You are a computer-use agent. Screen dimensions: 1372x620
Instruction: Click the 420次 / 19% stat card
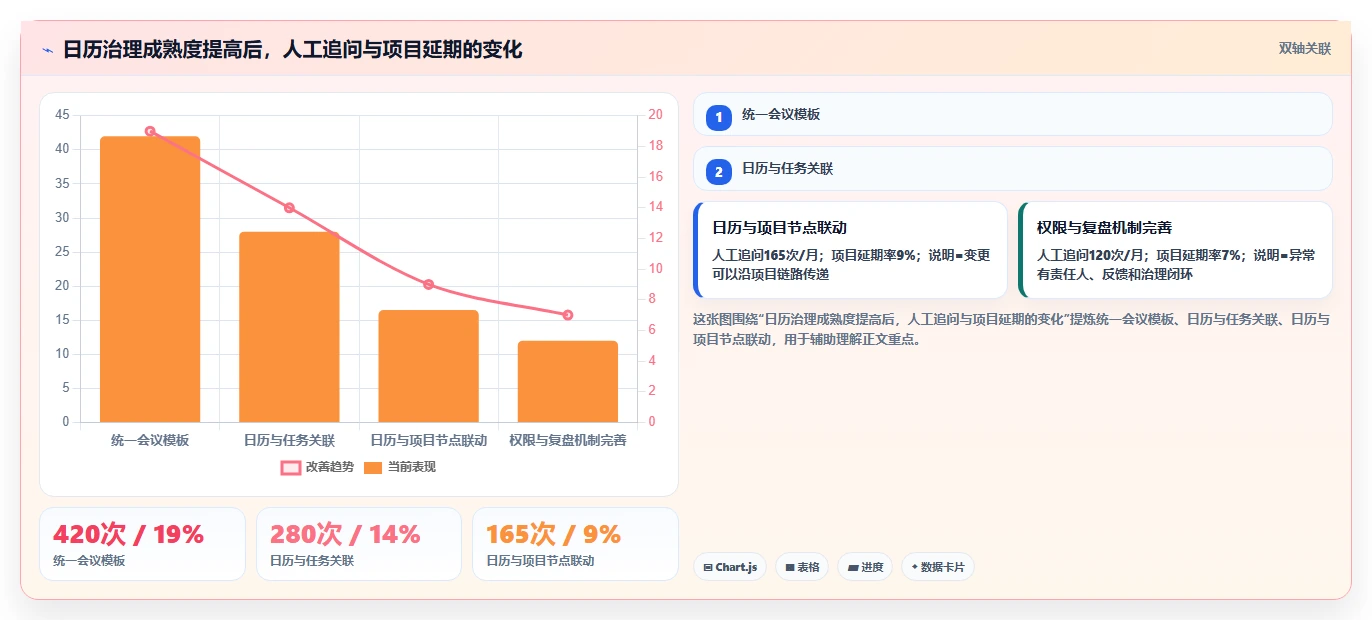(142, 544)
